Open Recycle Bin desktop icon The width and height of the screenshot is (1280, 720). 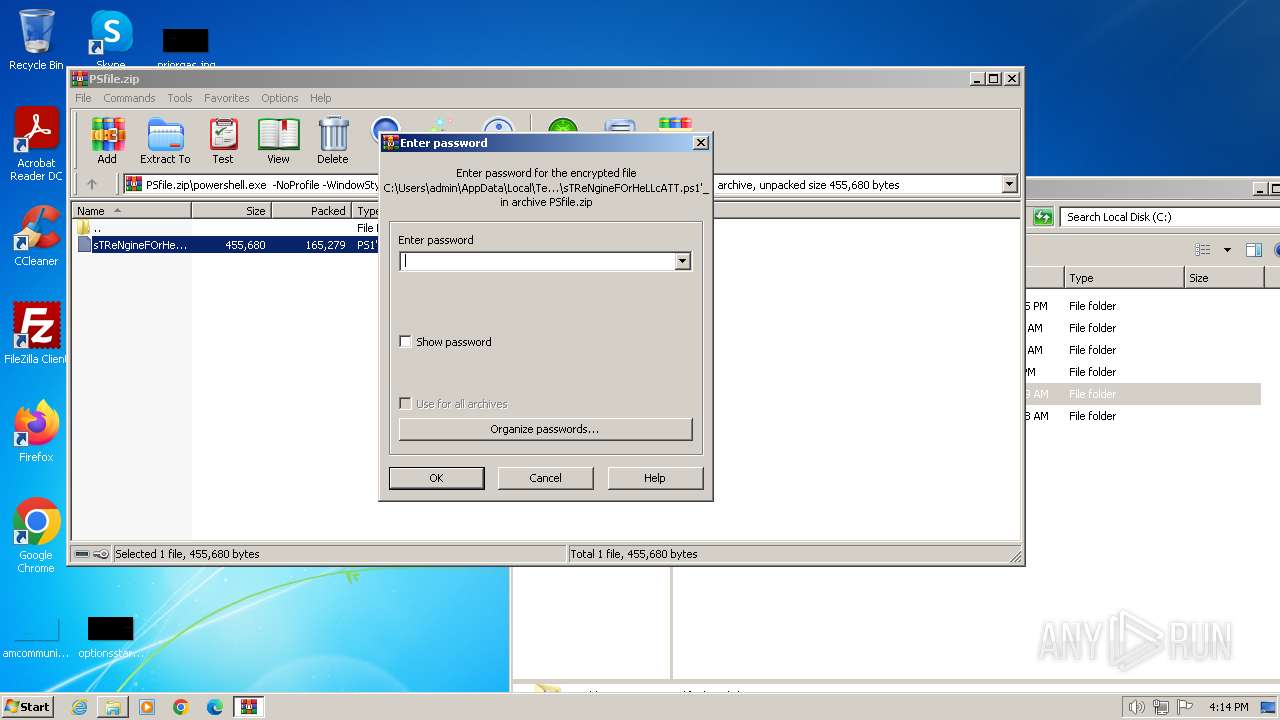(36, 40)
